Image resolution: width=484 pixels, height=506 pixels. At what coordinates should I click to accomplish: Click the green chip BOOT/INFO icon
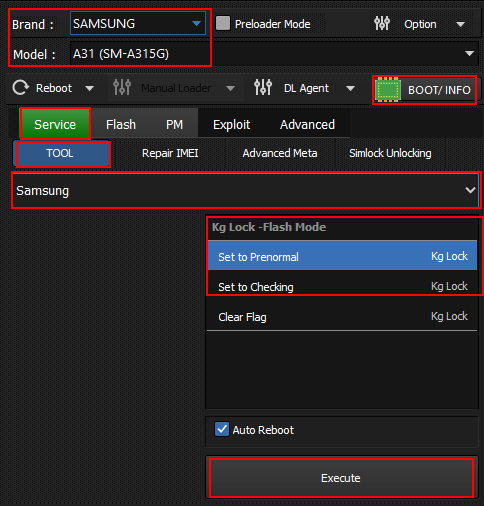(388, 90)
